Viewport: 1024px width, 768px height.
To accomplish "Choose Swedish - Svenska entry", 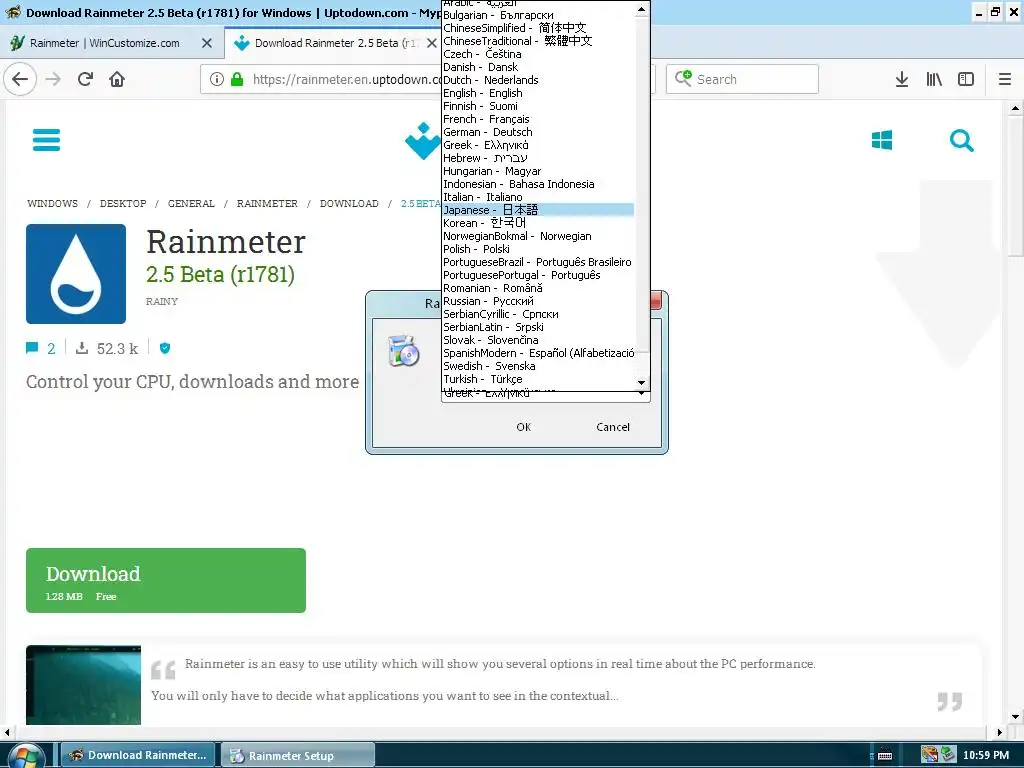I will point(538,366).
